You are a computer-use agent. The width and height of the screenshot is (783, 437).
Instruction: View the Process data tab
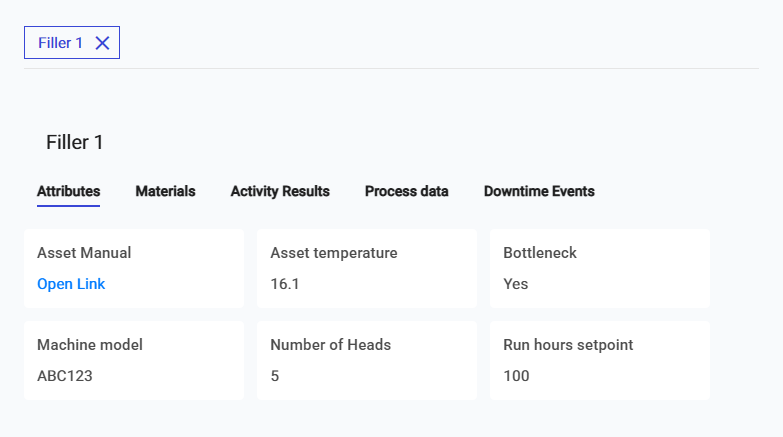[x=406, y=191]
